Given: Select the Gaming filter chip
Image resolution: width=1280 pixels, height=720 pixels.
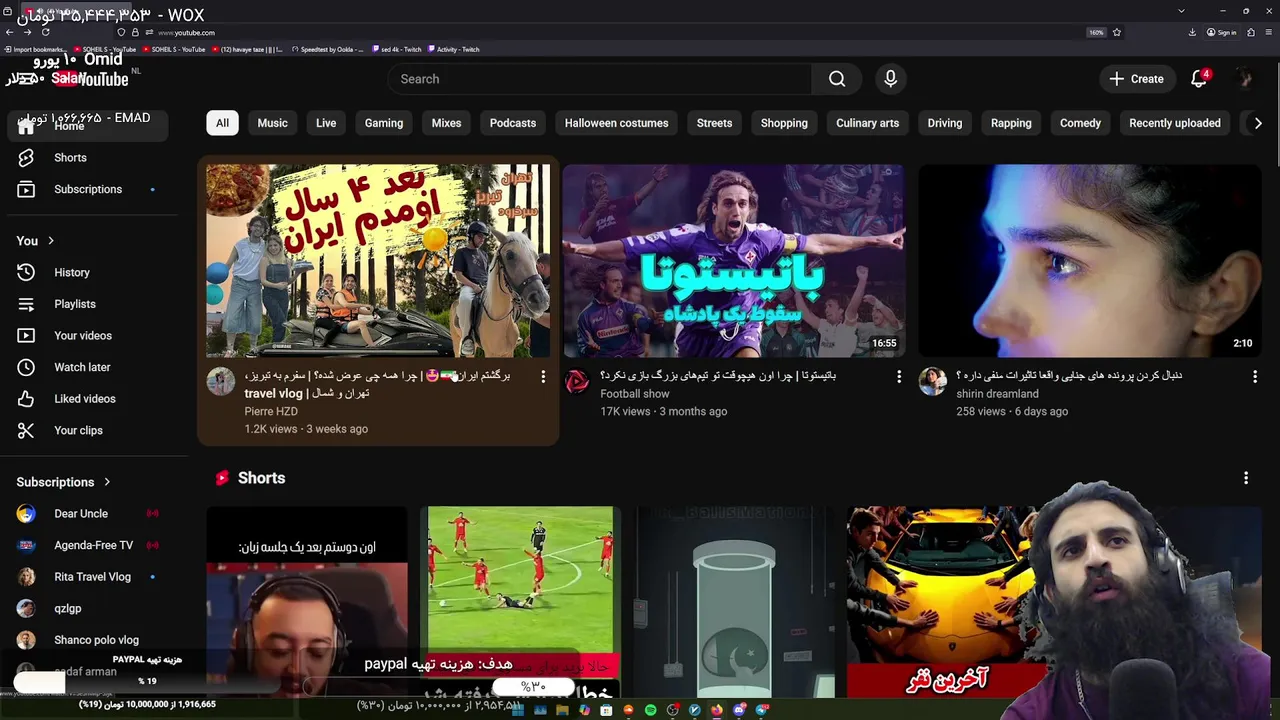Looking at the screenshot, I should coord(384,123).
